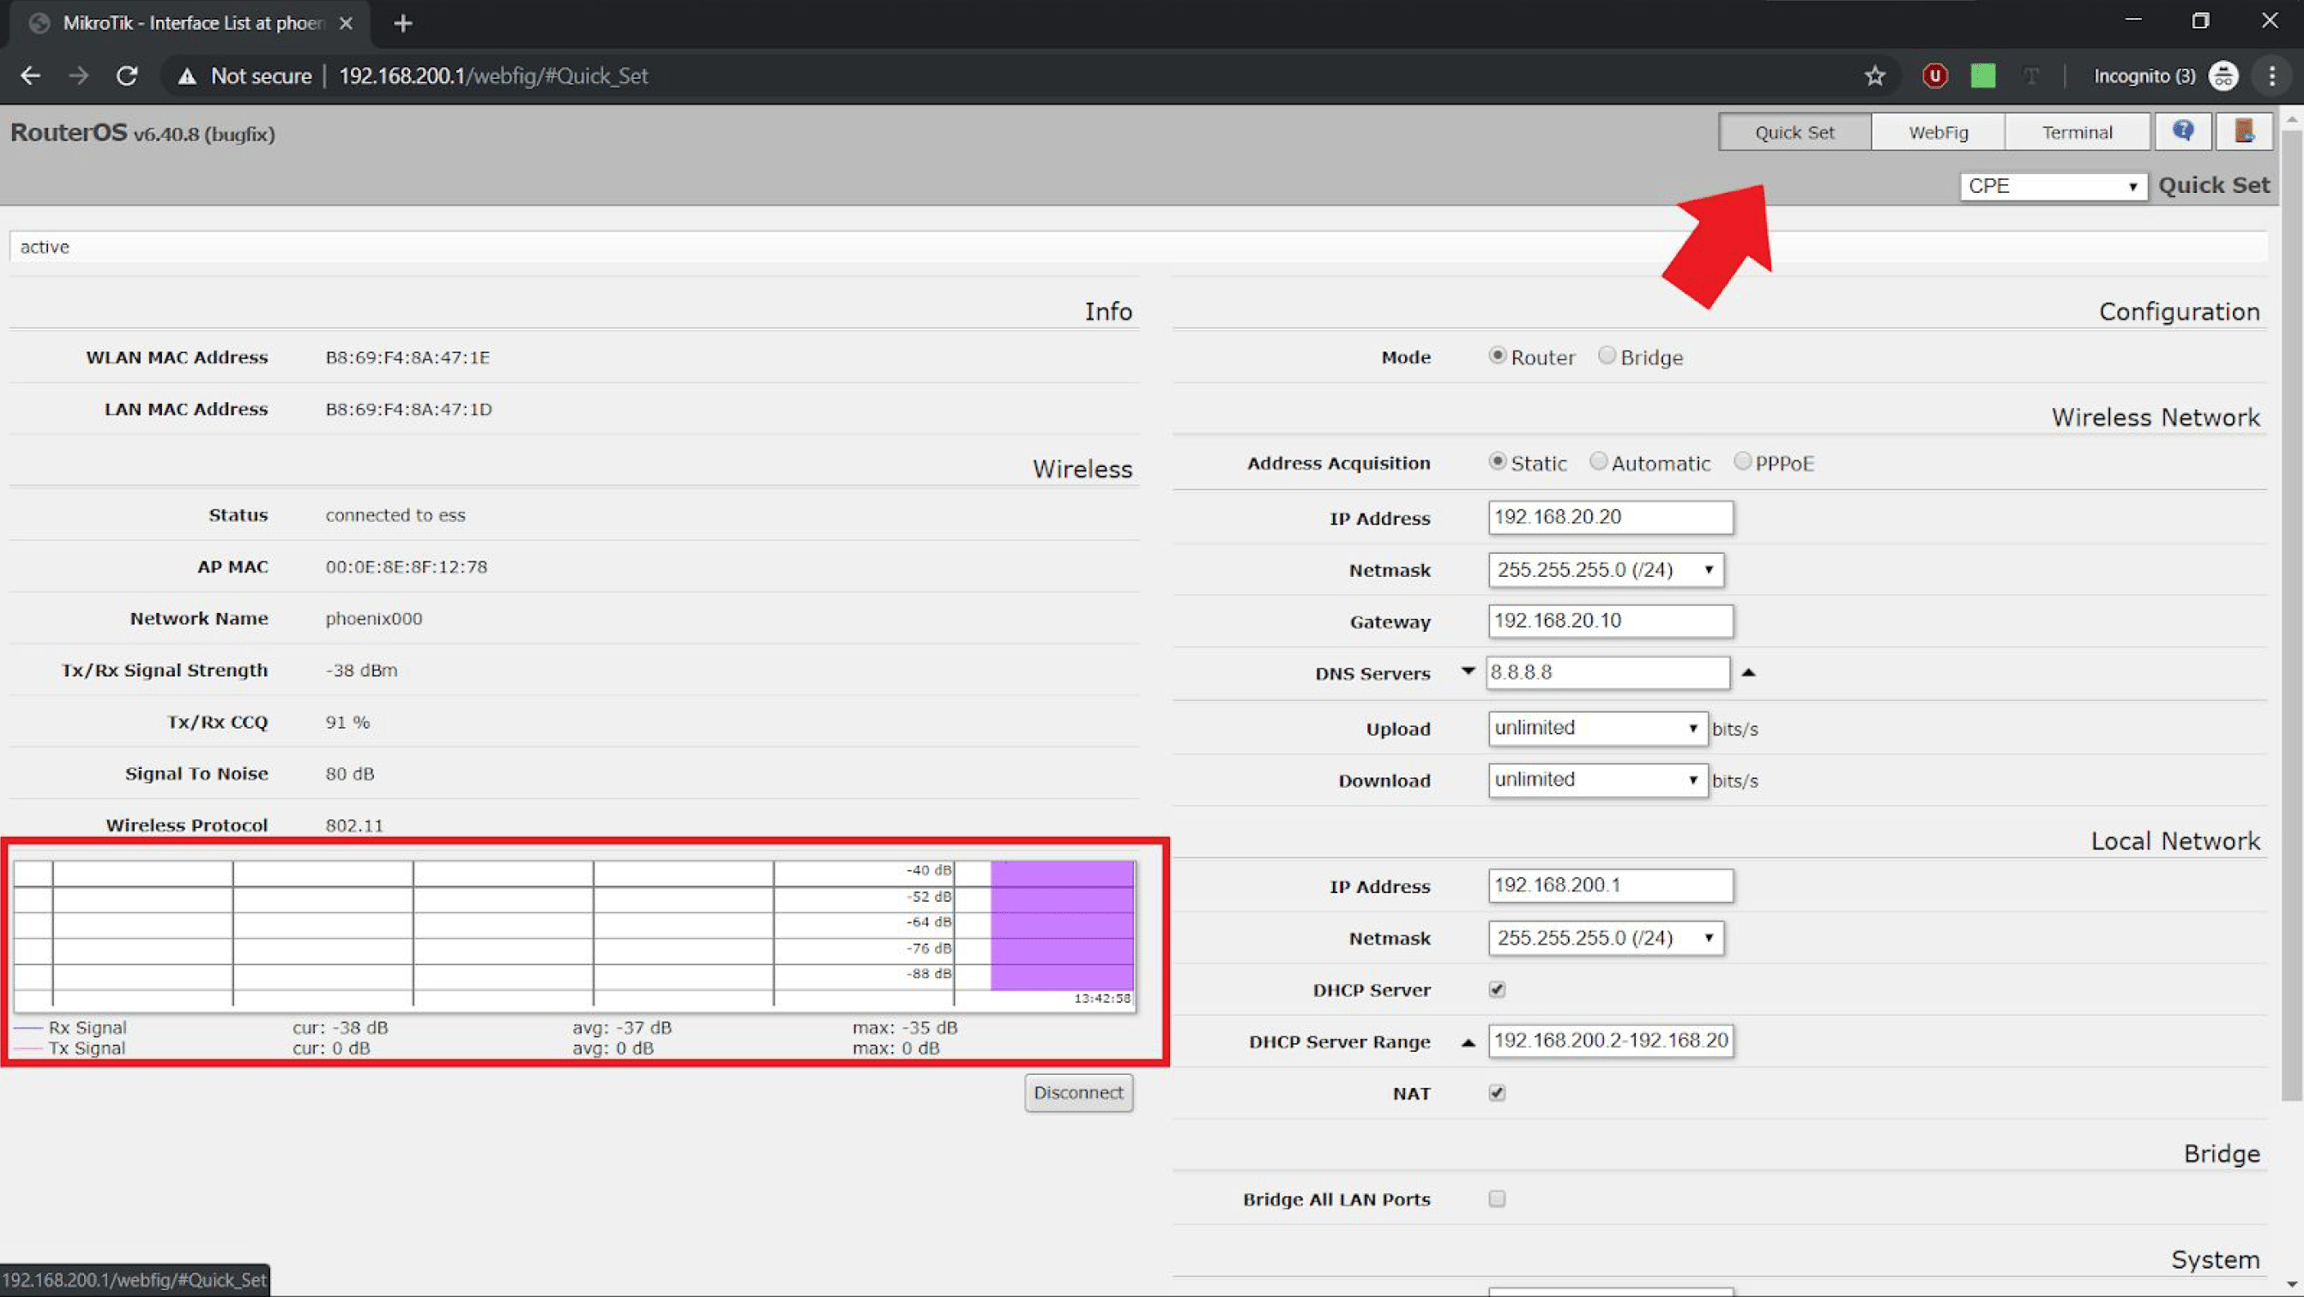The width and height of the screenshot is (2304, 1297).
Task: Open the Upload limit dropdown
Action: click(x=1597, y=728)
